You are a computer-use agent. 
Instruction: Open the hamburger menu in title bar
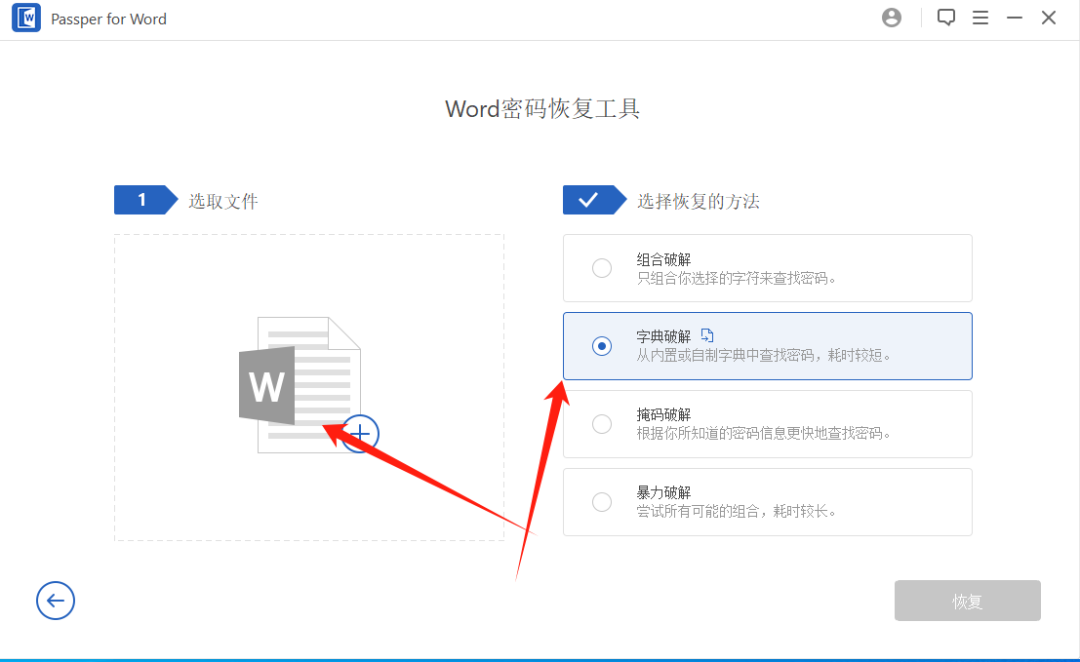coord(980,17)
